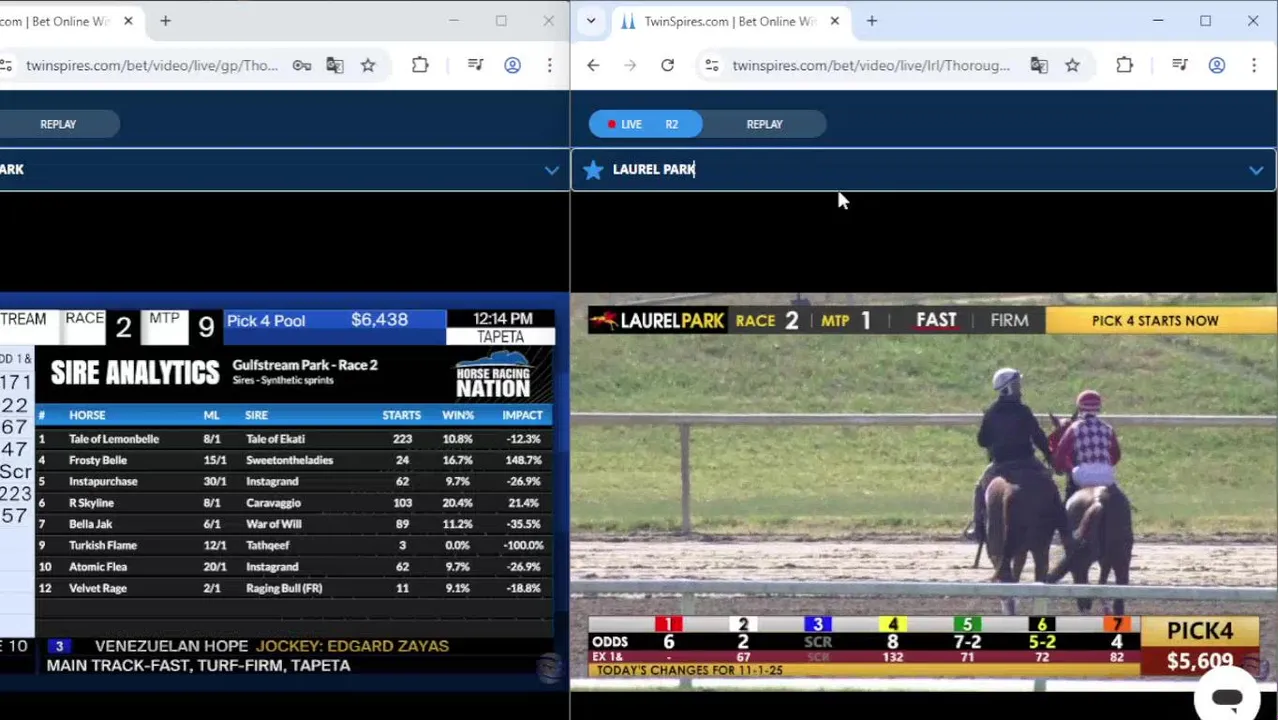Viewport: 1278px width, 720px height.
Task: Click address bar in right browser window
Action: pos(870,65)
